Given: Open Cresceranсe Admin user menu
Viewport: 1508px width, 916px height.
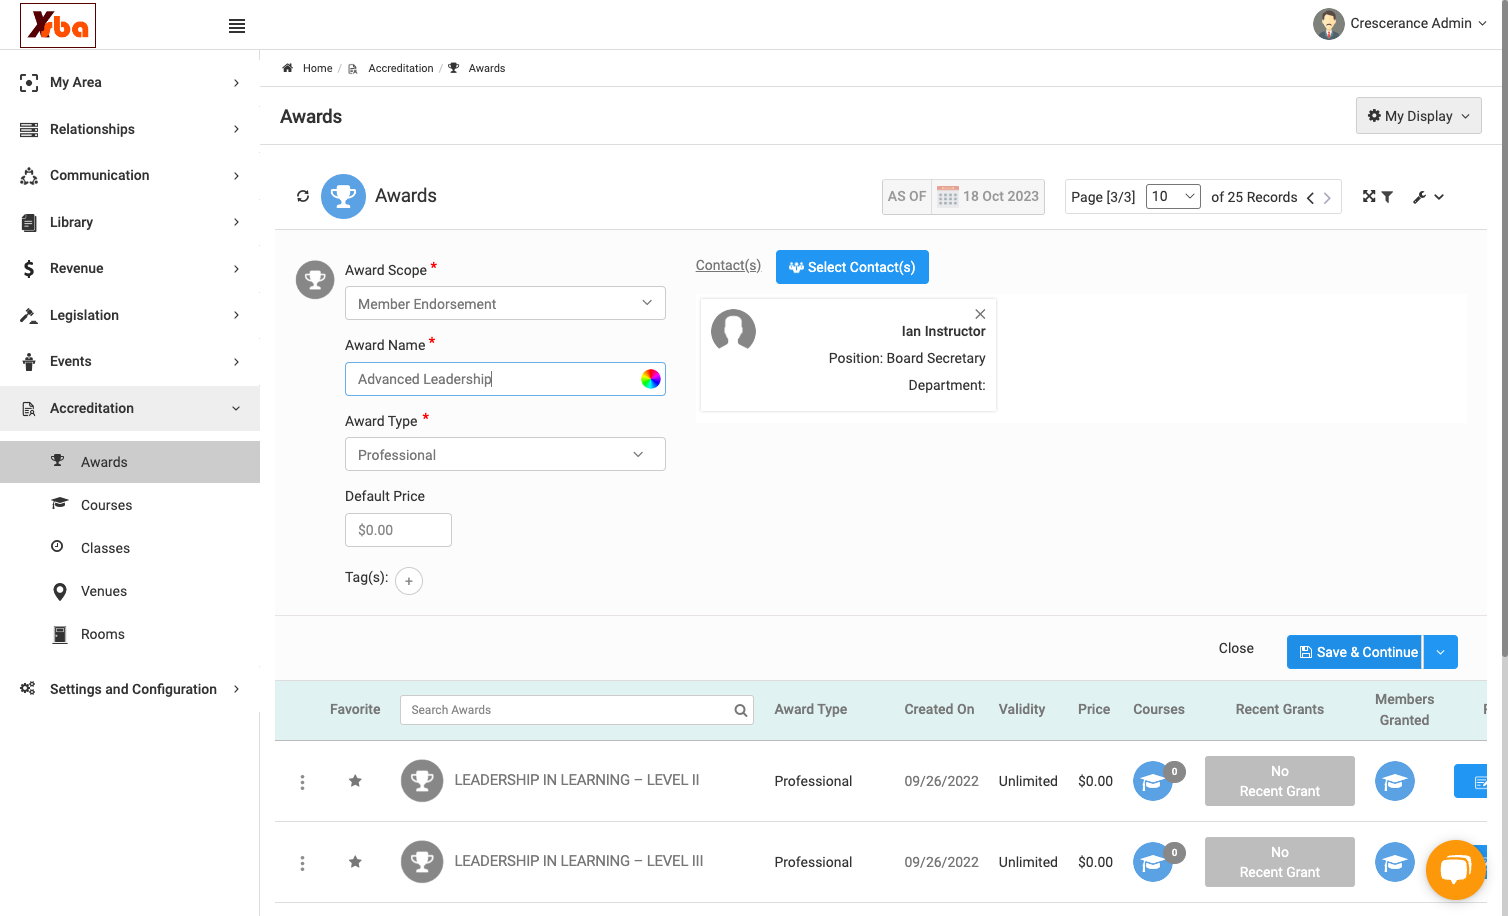Looking at the screenshot, I should (x=1400, y=24).
